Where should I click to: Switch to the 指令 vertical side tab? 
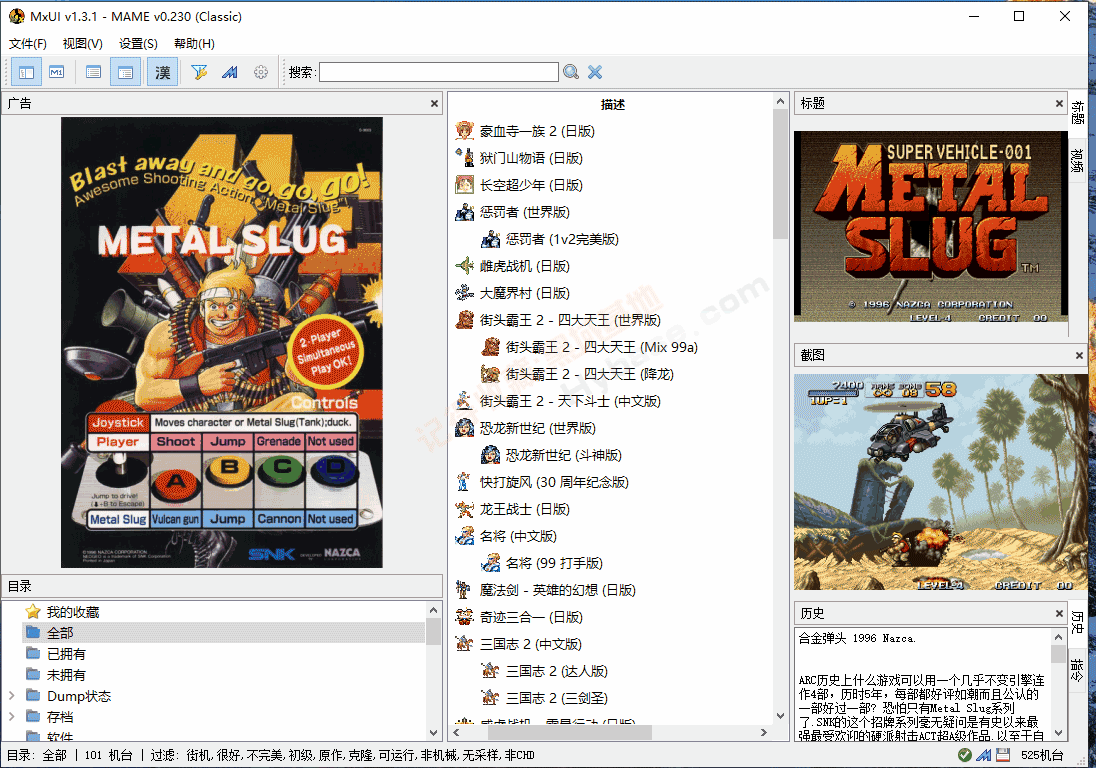1077,669
